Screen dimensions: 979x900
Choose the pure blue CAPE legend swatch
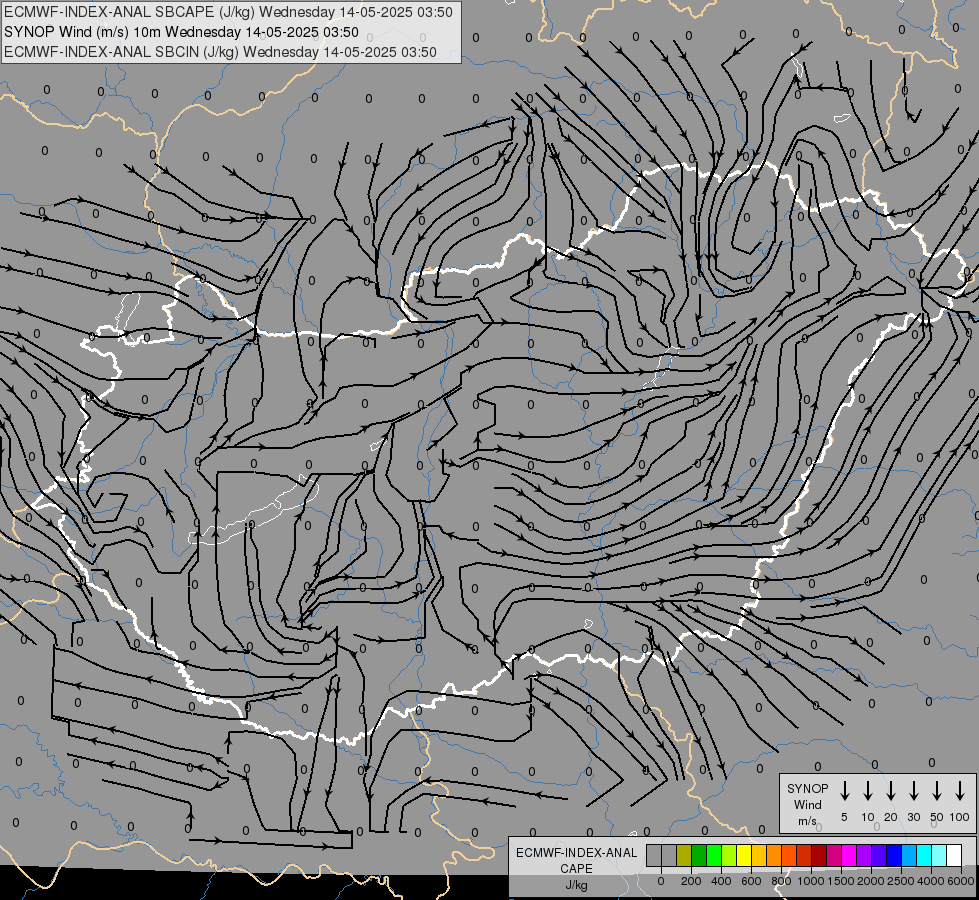[x=894, y=855]
